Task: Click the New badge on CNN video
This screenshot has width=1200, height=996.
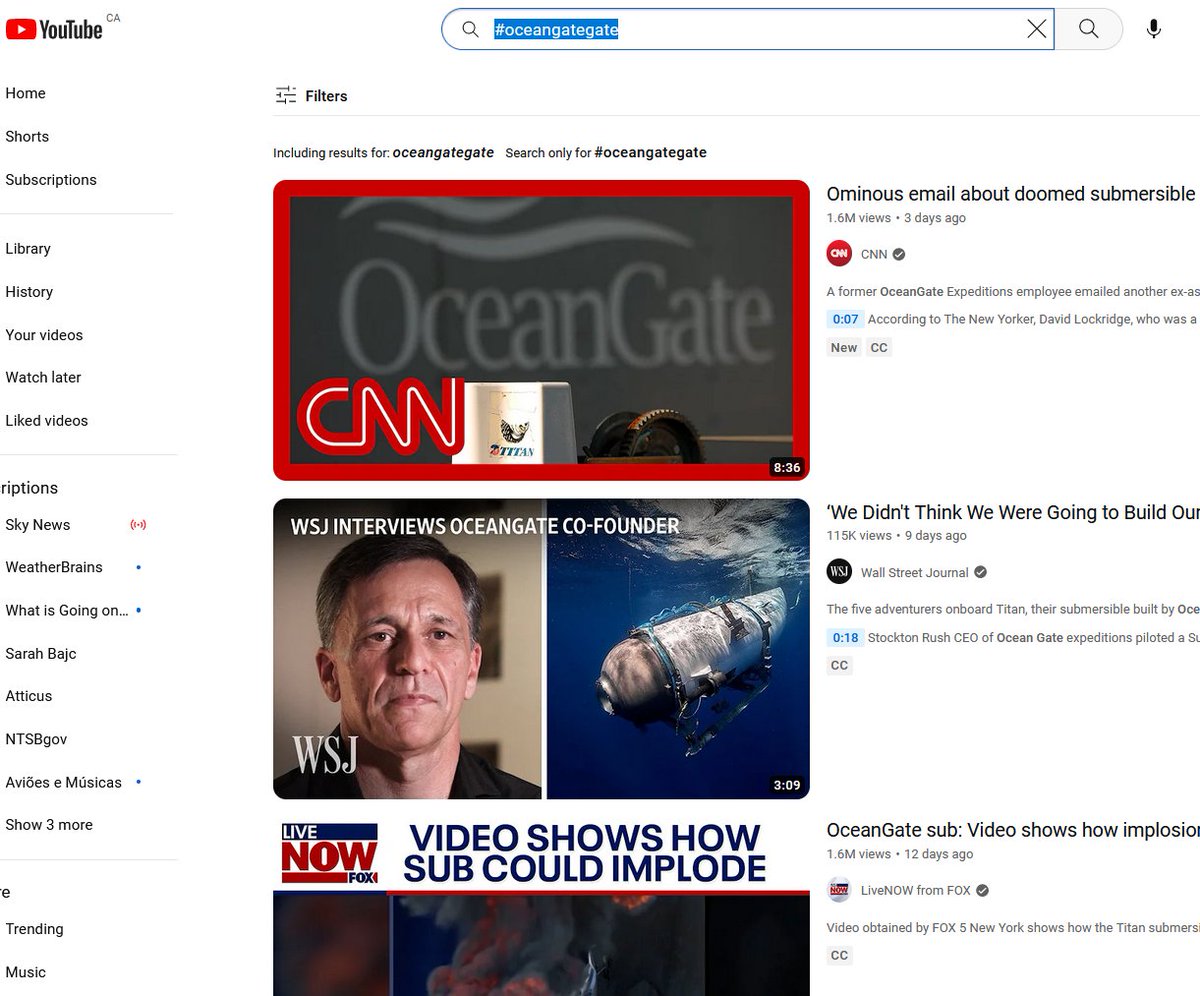Action: tap(844, 347)
